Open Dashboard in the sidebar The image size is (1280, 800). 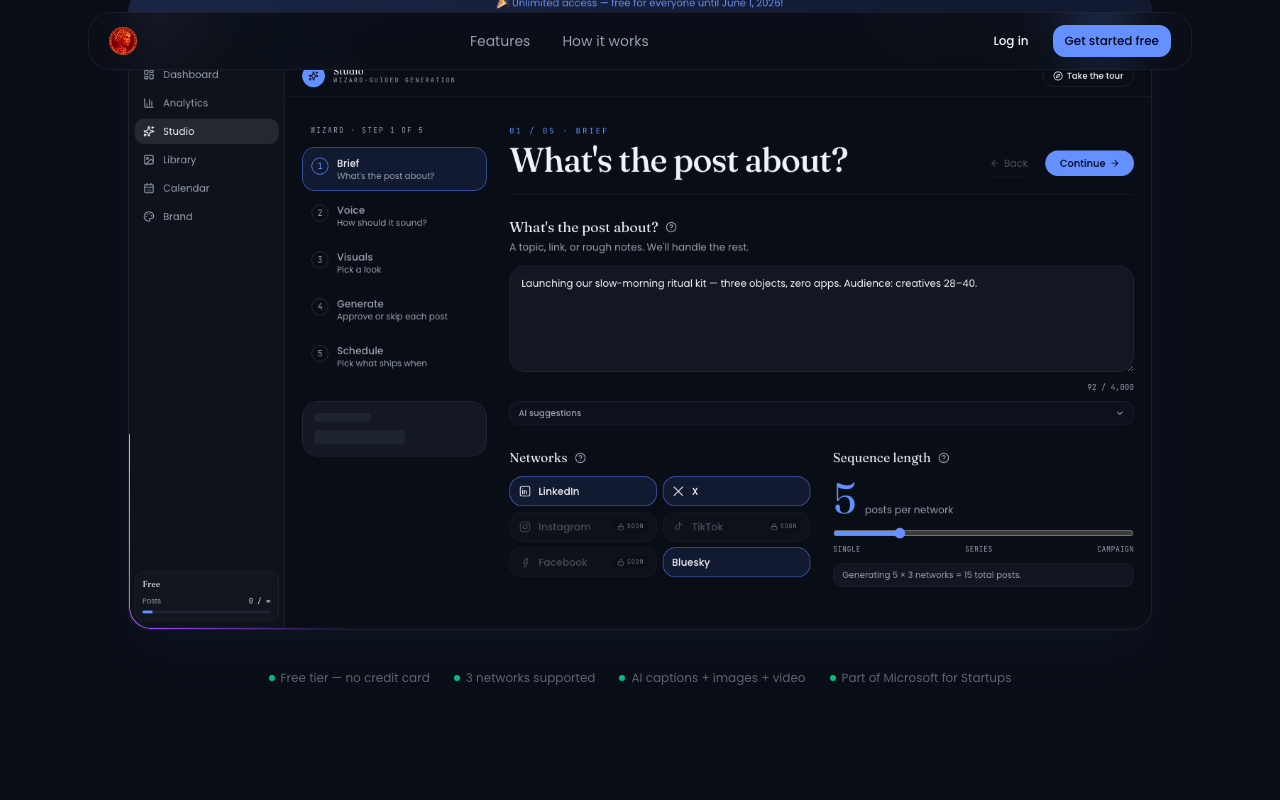(x=207, y=75)
